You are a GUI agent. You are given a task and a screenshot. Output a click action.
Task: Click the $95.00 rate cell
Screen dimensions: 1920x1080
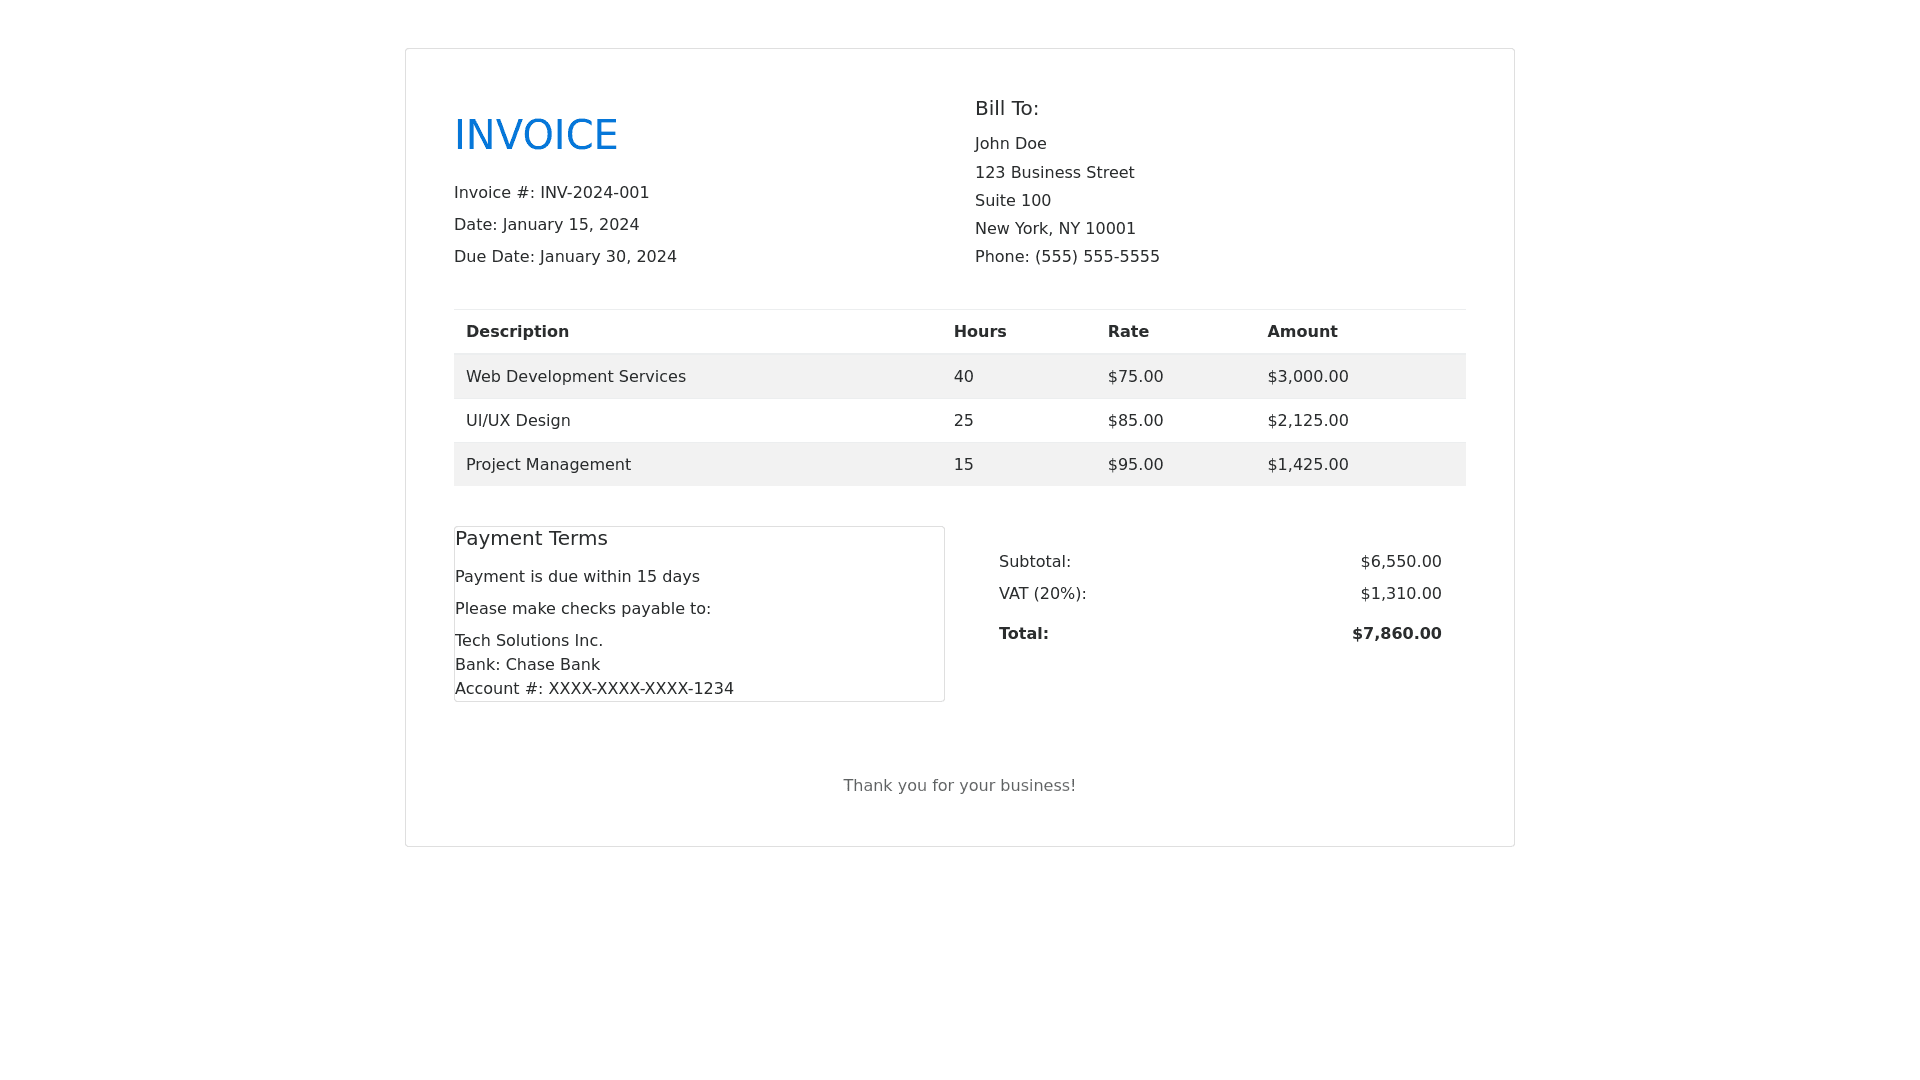pyautogui.click(x=1135, y=465)
